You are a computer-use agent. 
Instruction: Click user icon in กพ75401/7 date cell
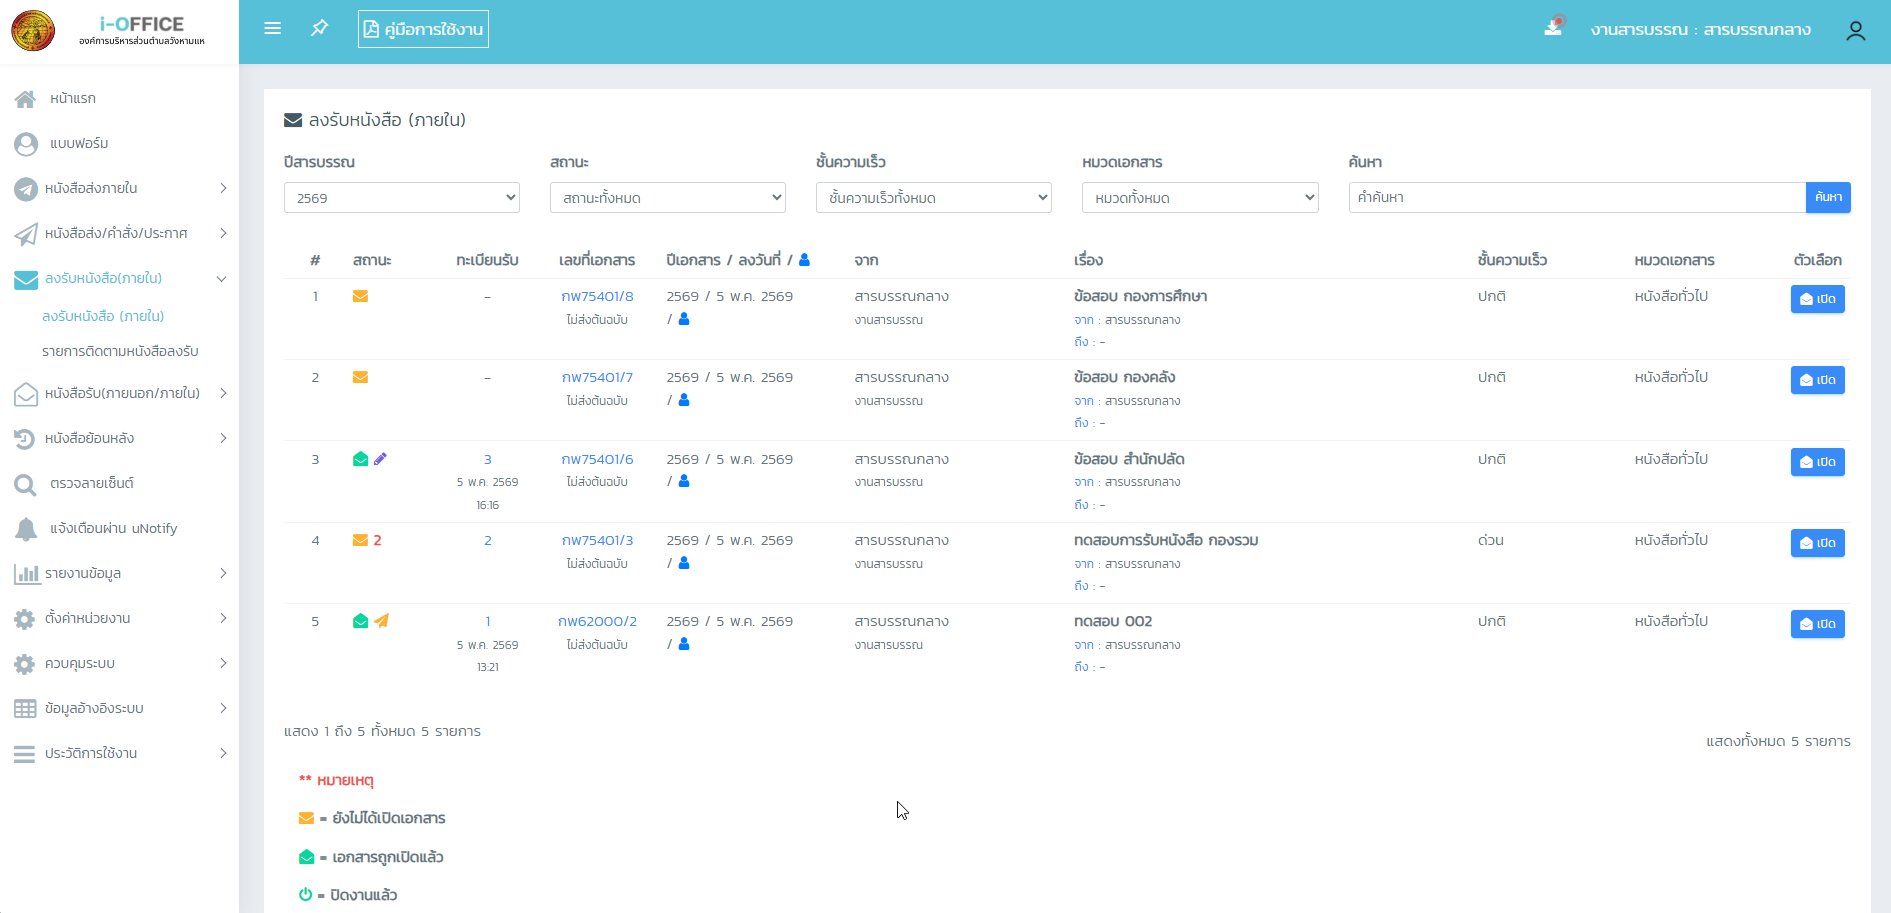(684, 400)
